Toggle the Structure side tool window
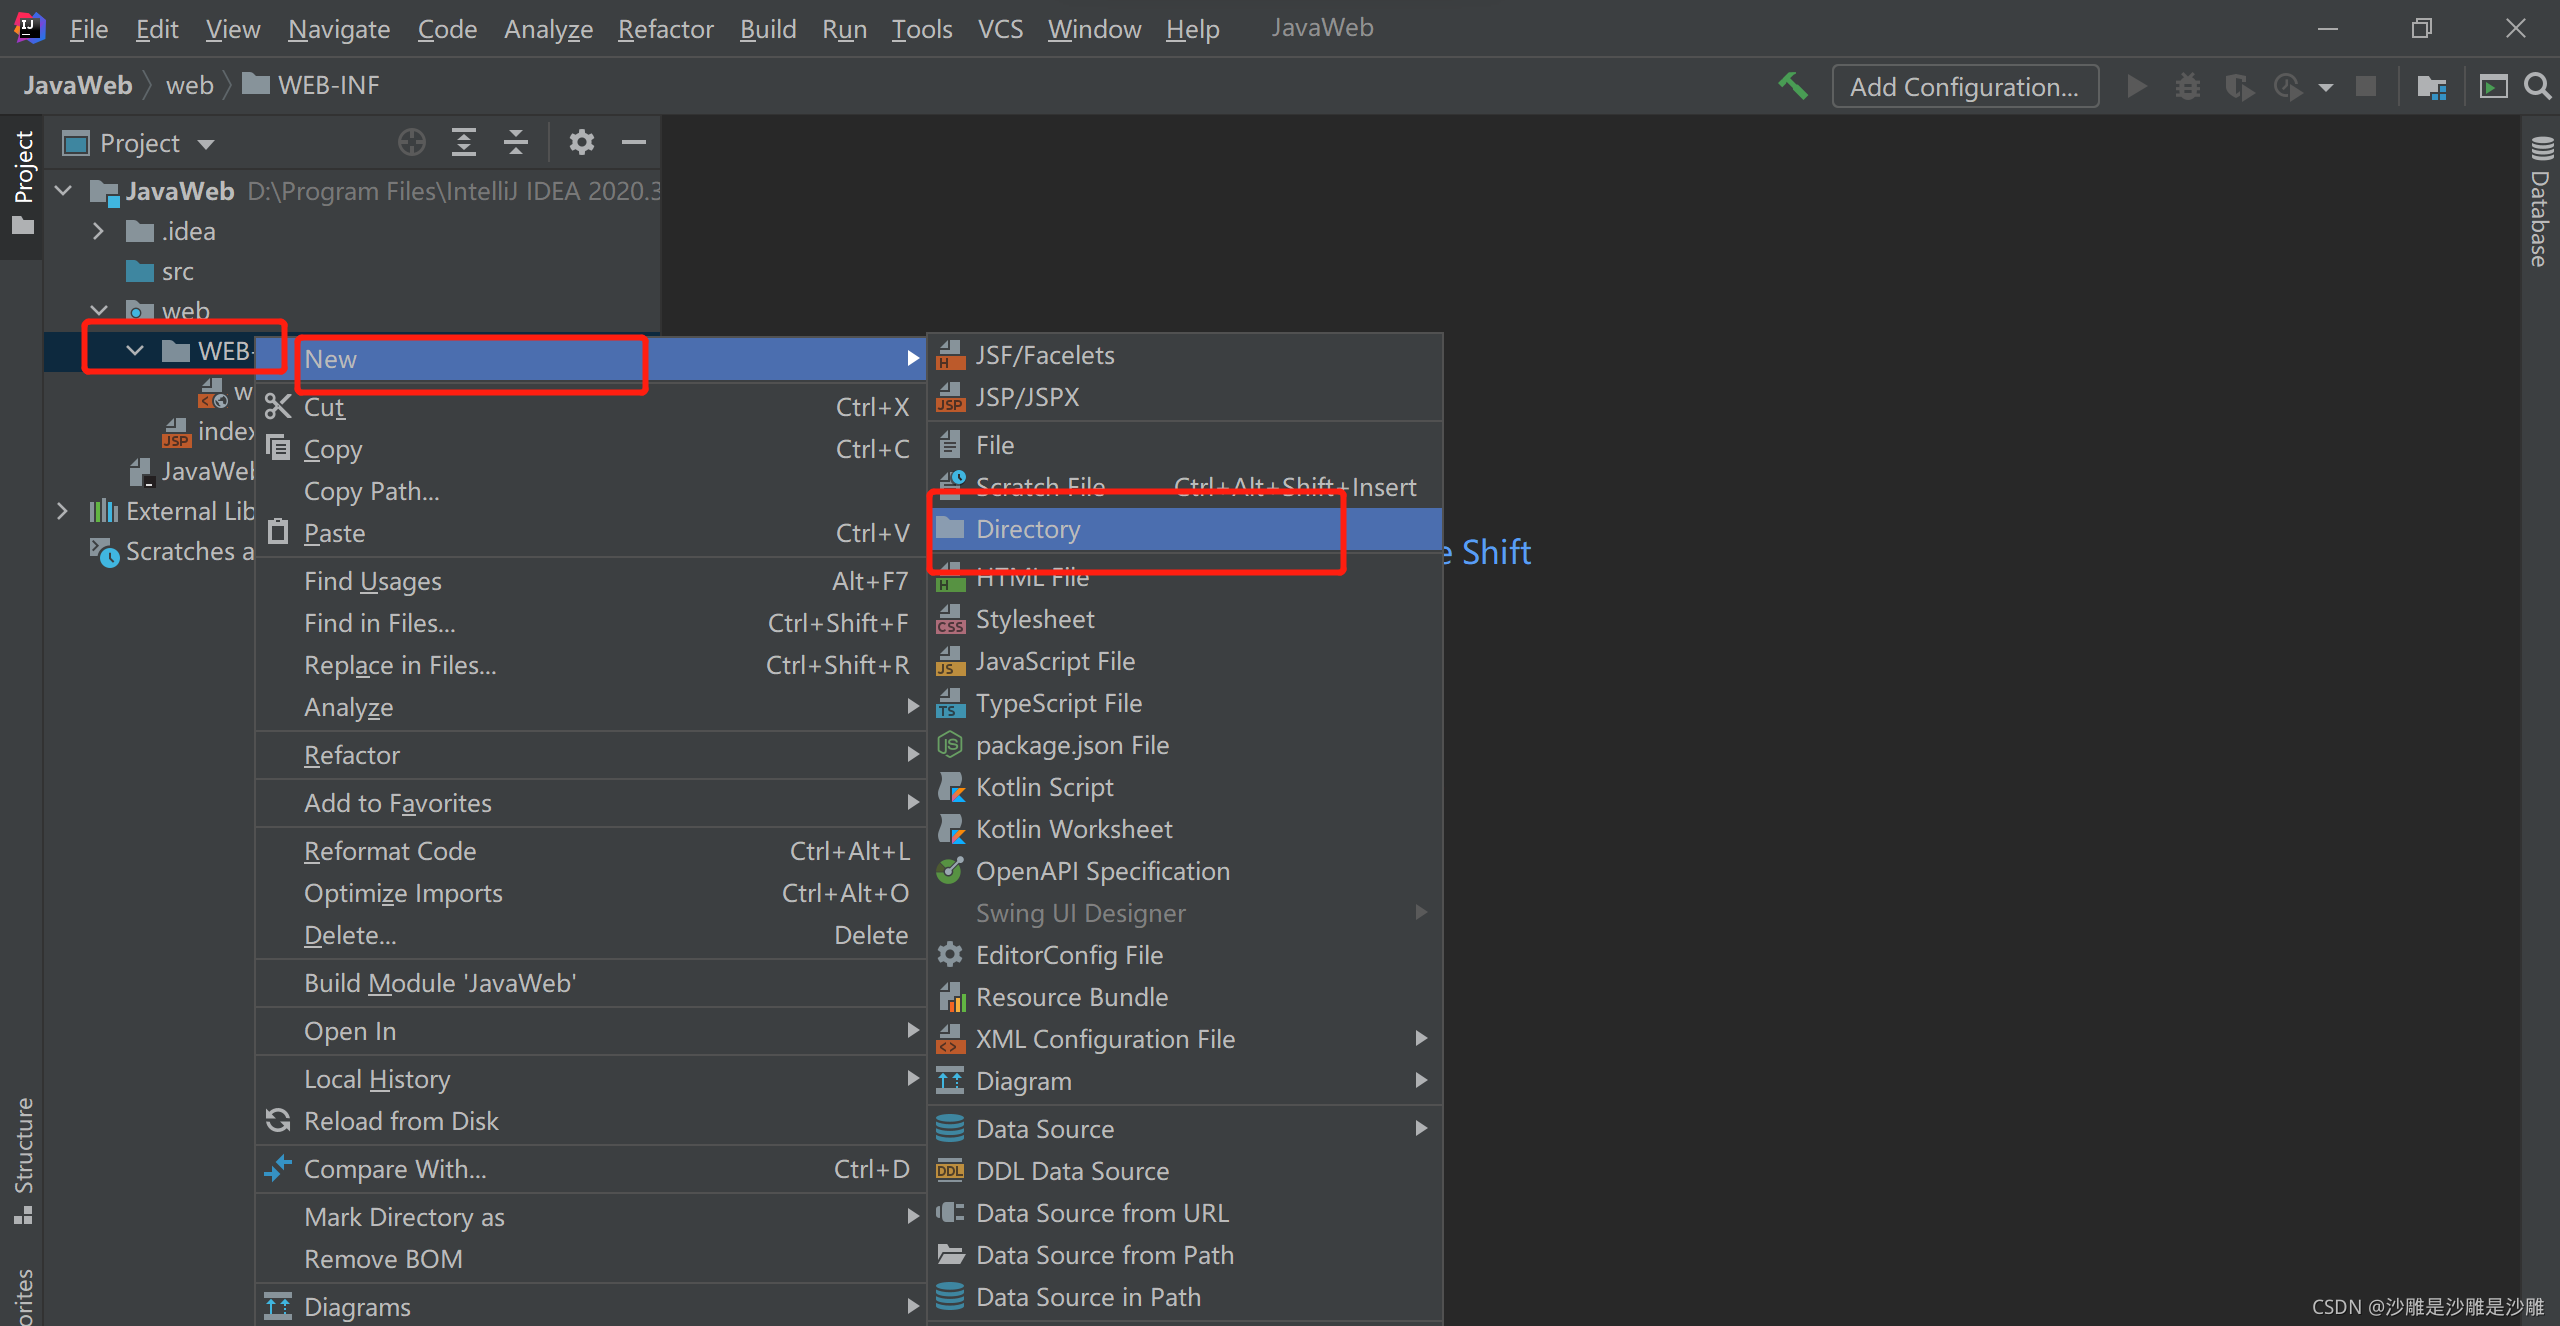2560x1326 pixels. [22, 1160]
